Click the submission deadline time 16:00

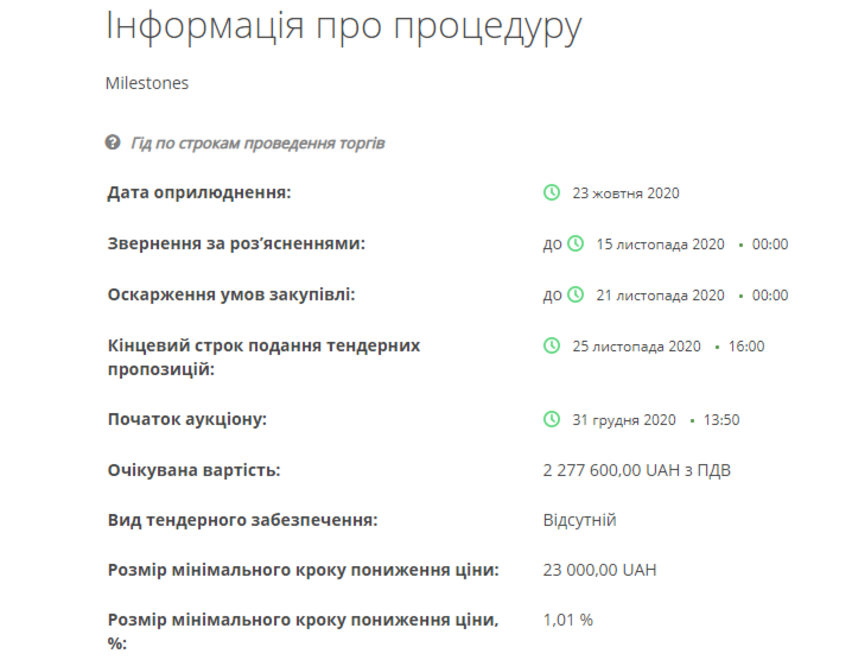click(x=747, y=346)
